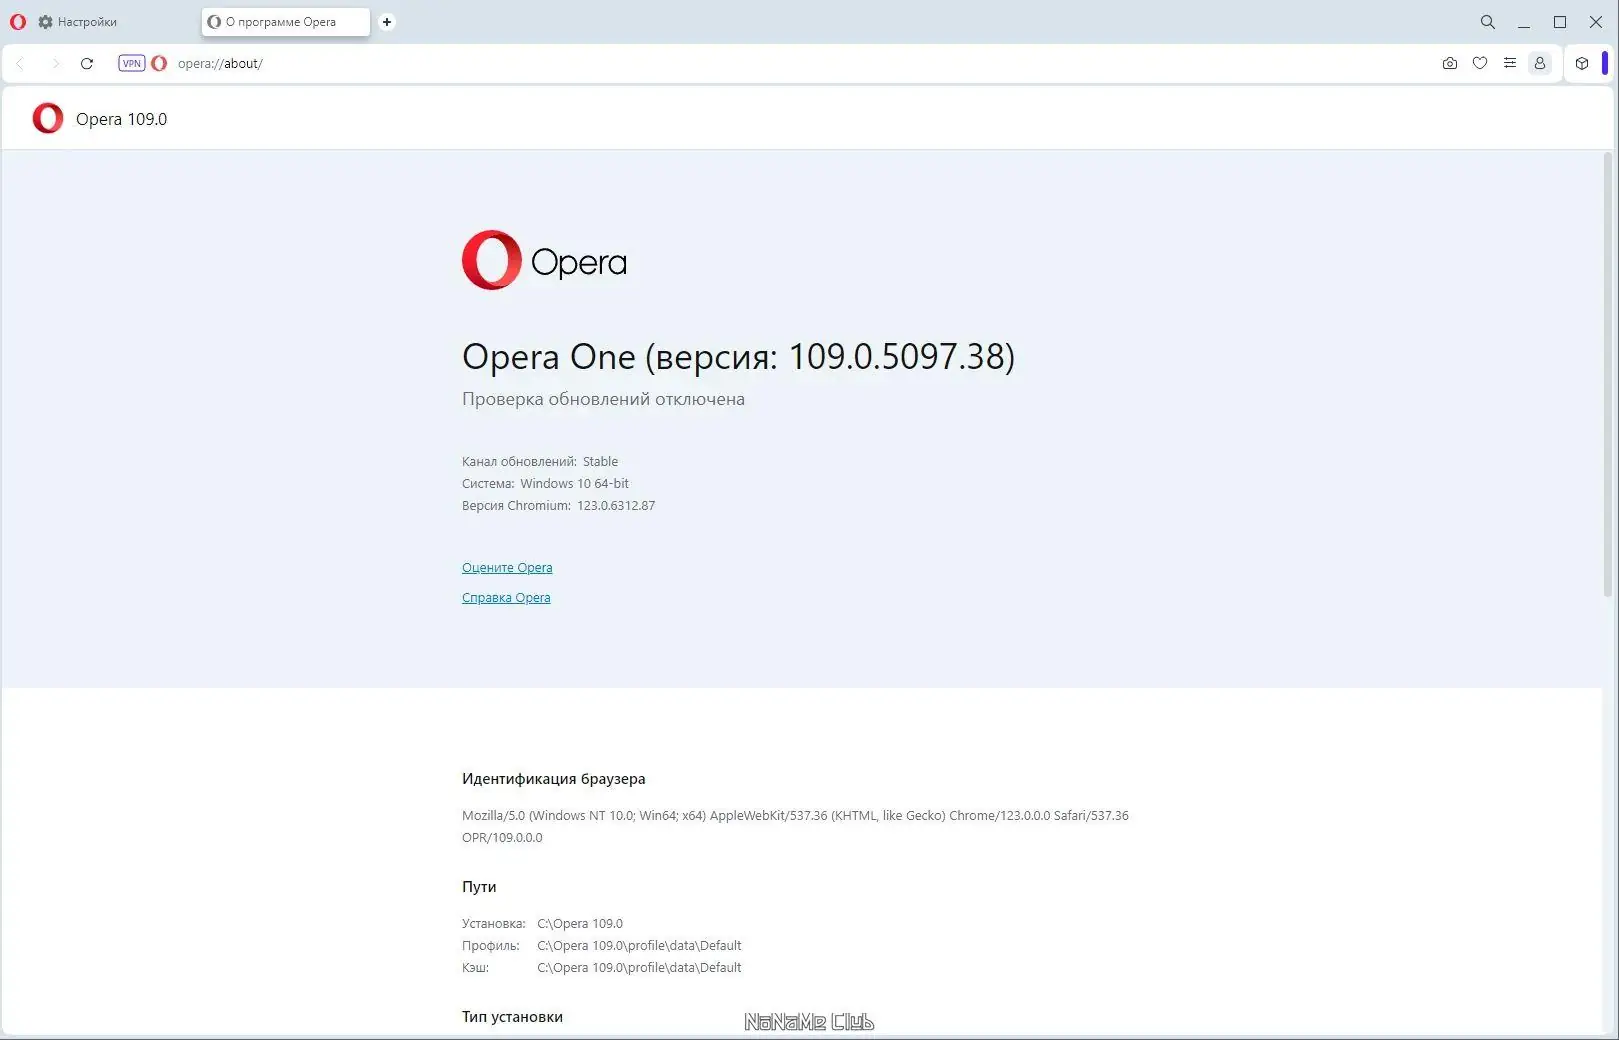Go back with the back arrow
Image resolution: width=1619 pixels, height=1040 pixels.
click(x=20, y=63)
